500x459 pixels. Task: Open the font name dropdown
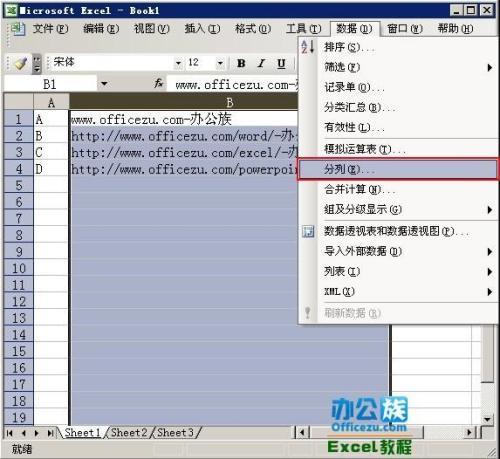point(178,63)
